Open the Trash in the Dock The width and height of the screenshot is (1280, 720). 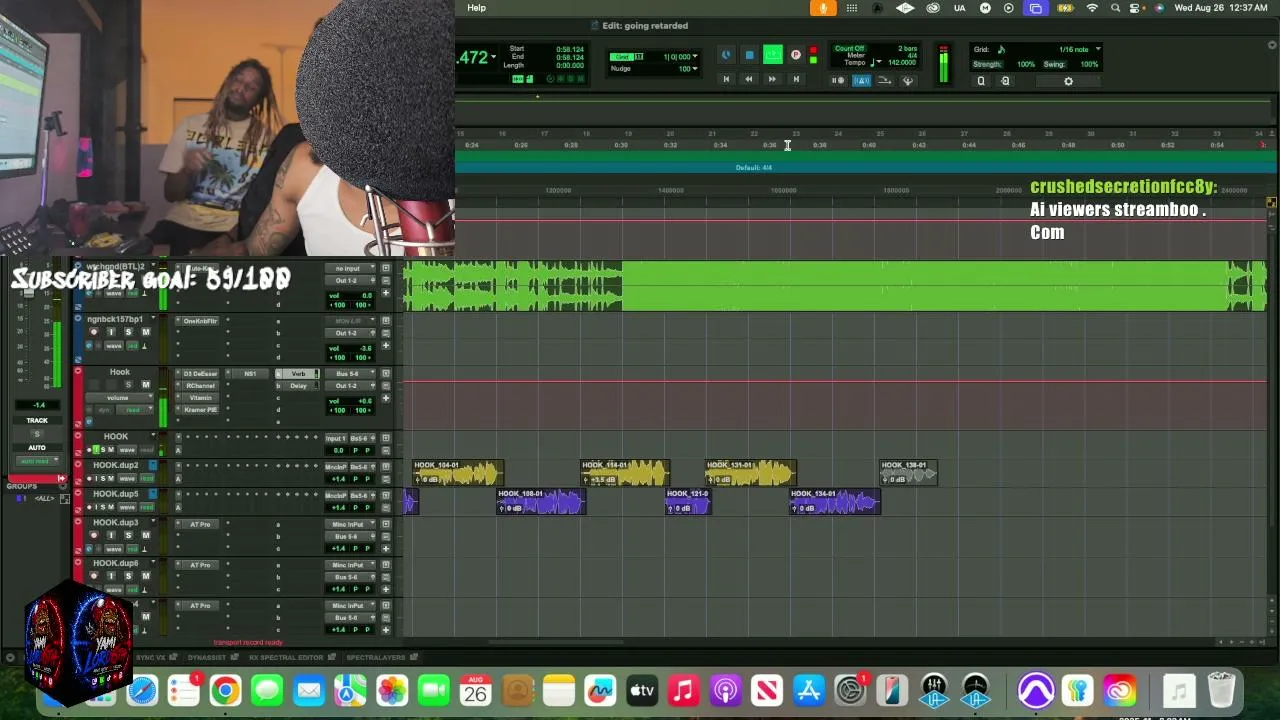pos(1221,690)
